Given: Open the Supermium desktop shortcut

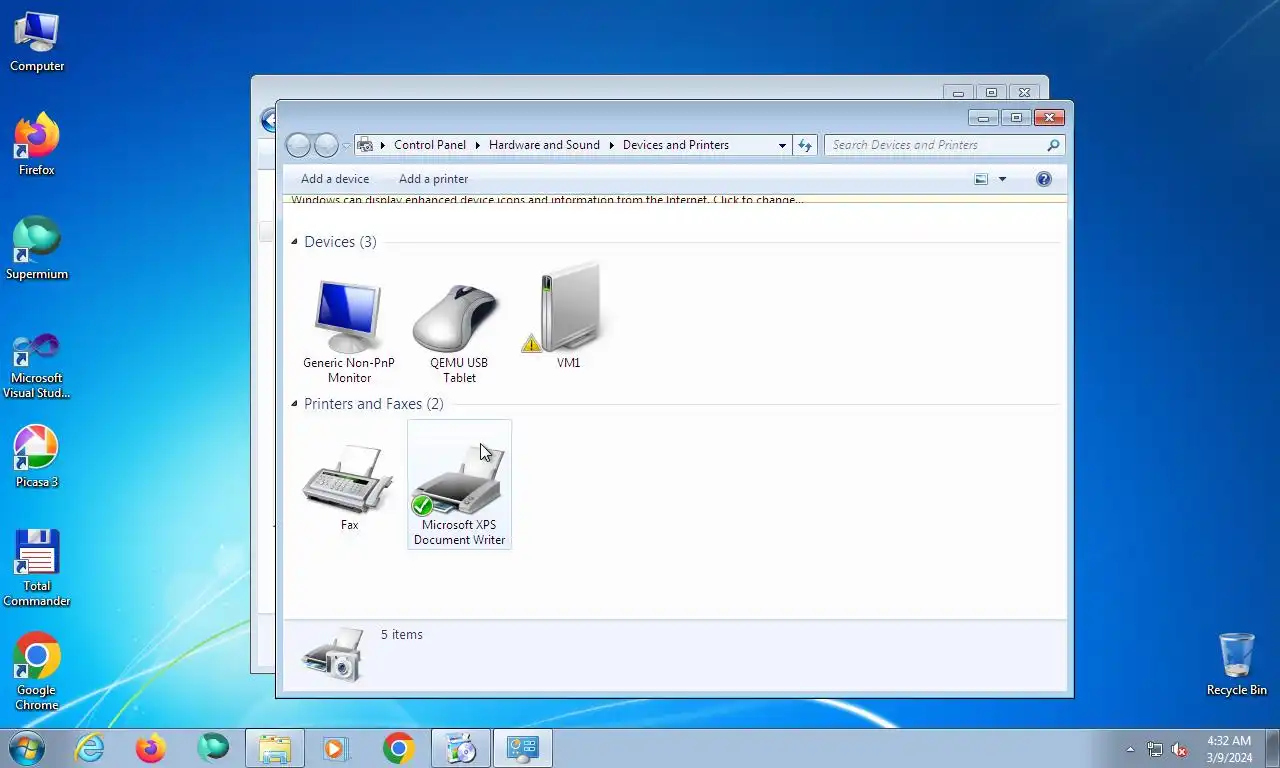Looking at the screenshot, I should coord(37,250).
